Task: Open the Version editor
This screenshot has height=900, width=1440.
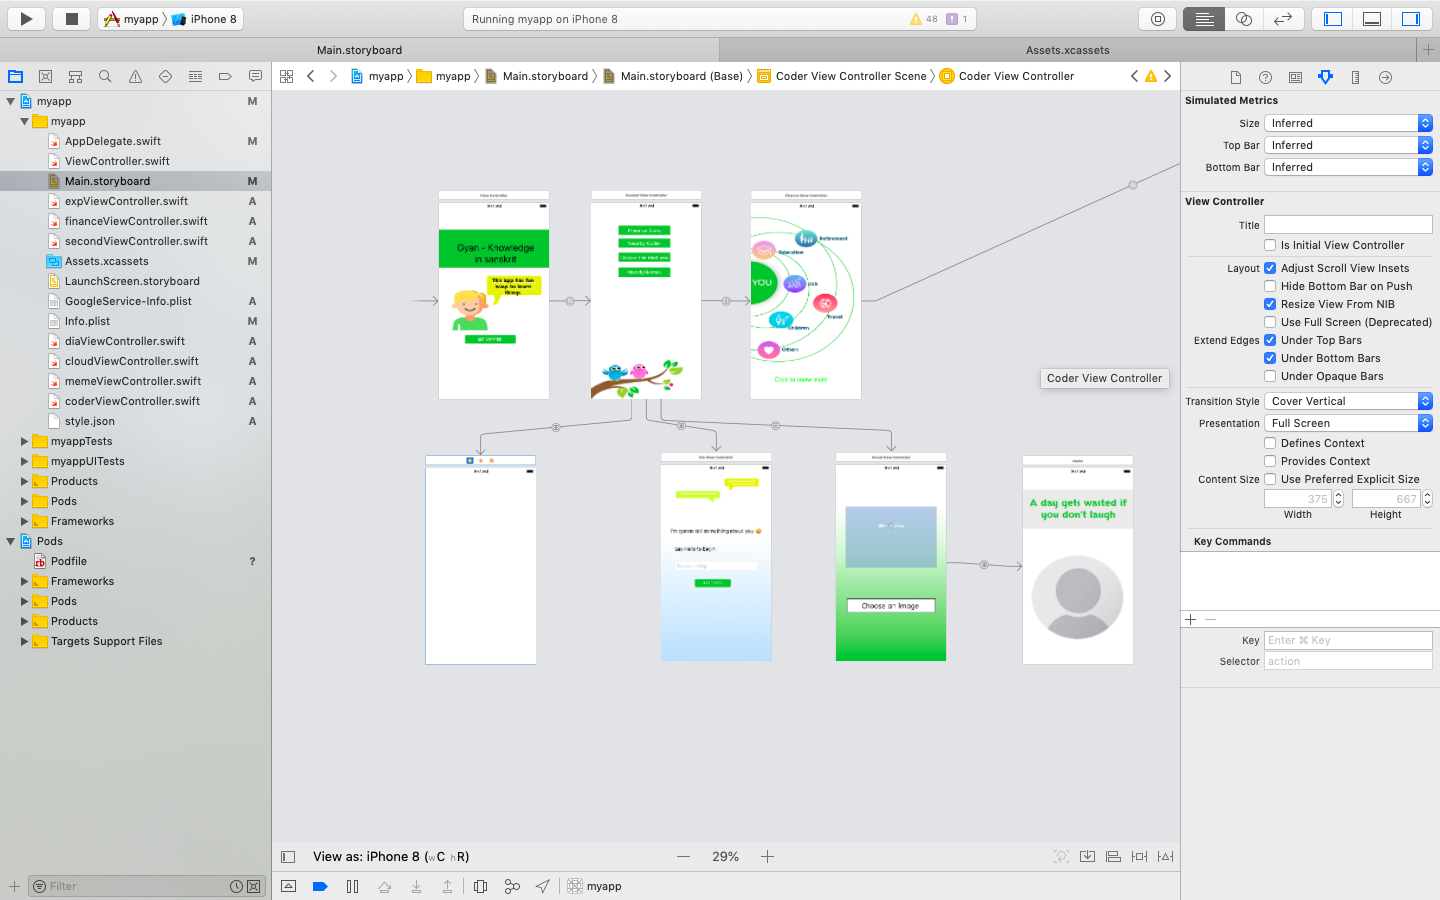Action: pyautogui.click(x=1283, y=19)
